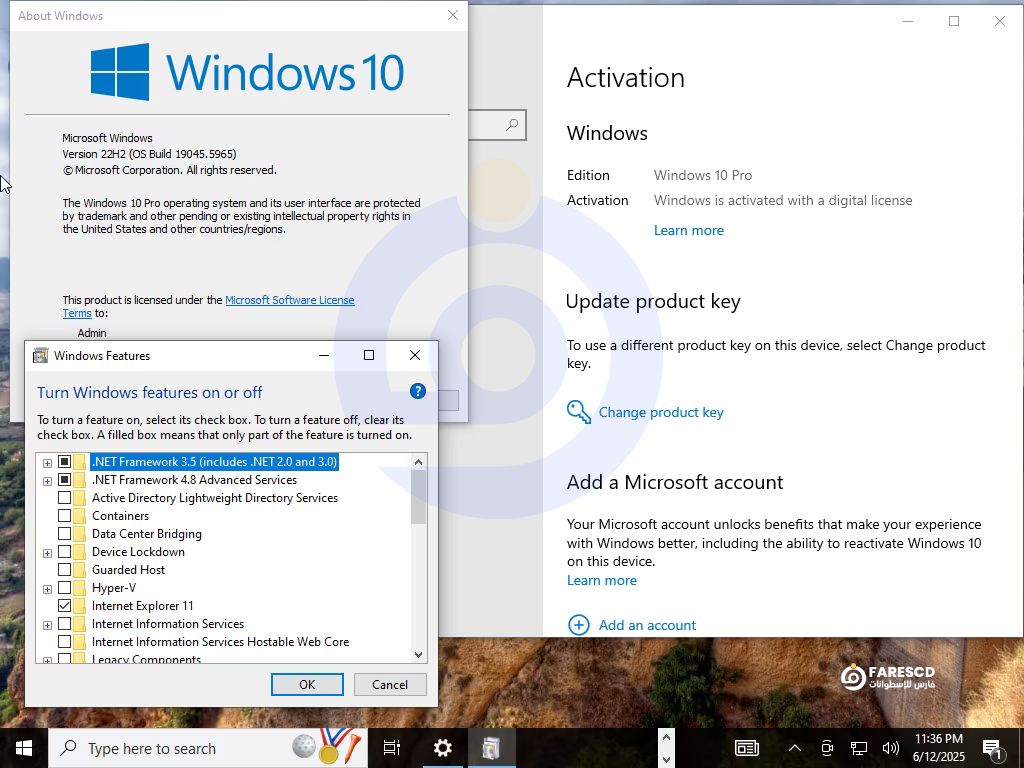Click the golf ball search highlight icon
Image resolution: width=1024 pixels, height=768 pixels.
tap(303, 745)
